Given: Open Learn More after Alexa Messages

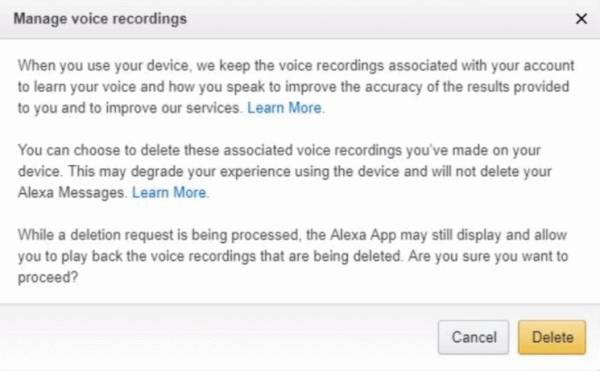Looking at the screenshot, I should tap(169, 192).
